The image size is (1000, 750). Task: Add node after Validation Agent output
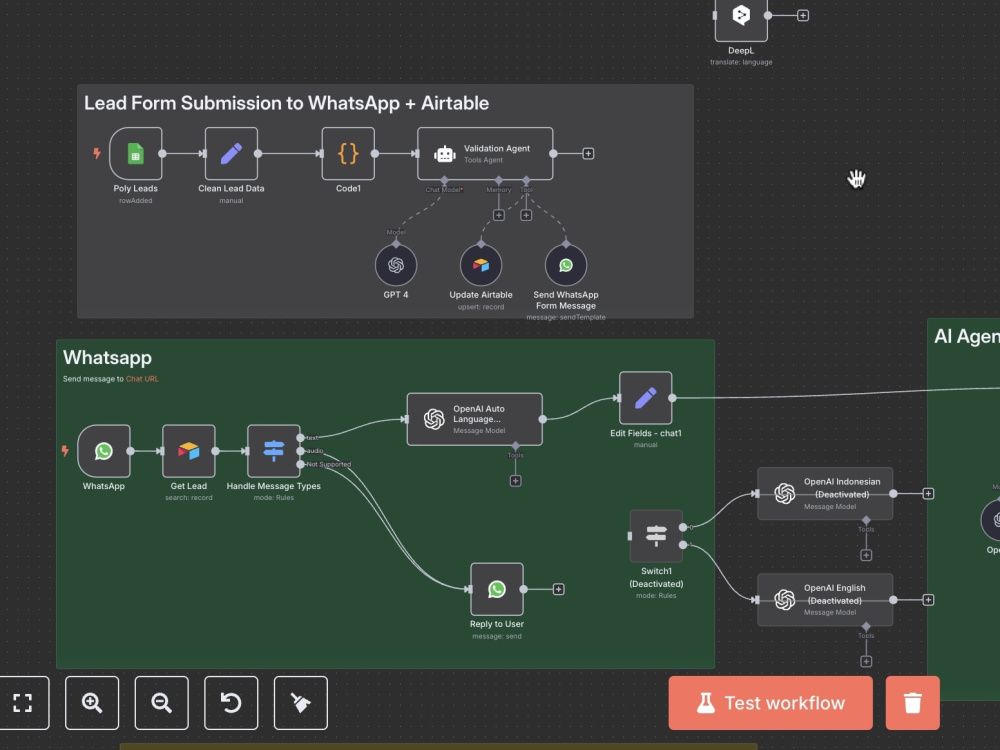(x=588, y=154)
